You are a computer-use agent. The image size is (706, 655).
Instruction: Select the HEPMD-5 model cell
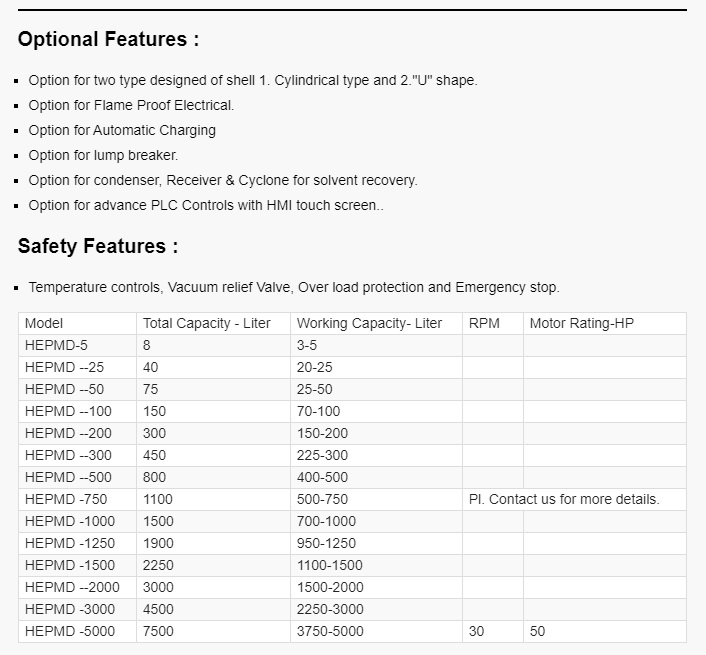click(x=56, y=346)
